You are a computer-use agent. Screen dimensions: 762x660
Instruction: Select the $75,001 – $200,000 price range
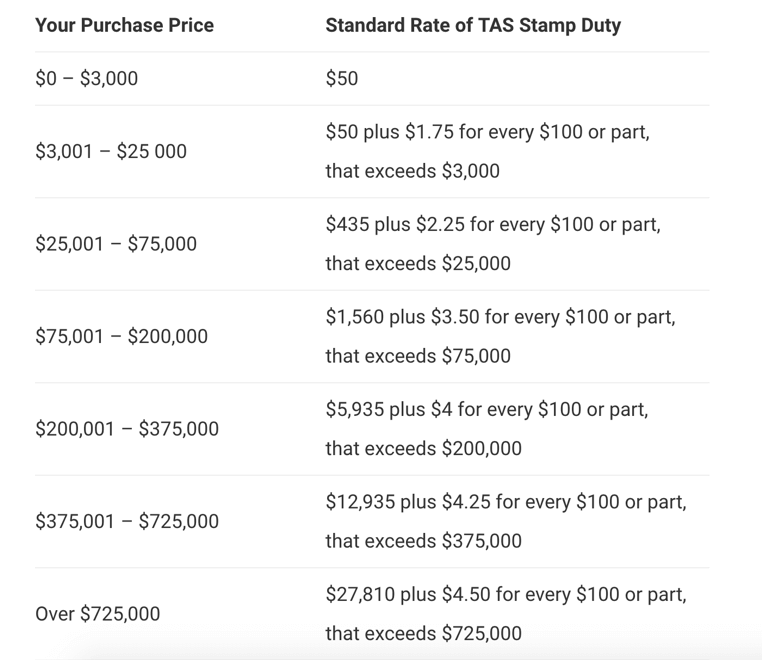pyautogui.click(x=121, y=336)
